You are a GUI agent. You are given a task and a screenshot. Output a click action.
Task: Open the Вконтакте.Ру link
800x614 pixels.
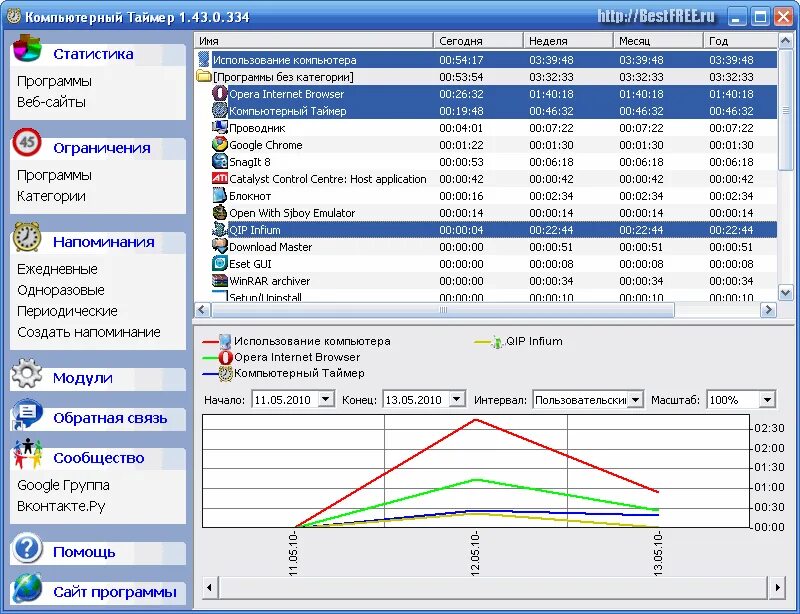tap(61, 506)
